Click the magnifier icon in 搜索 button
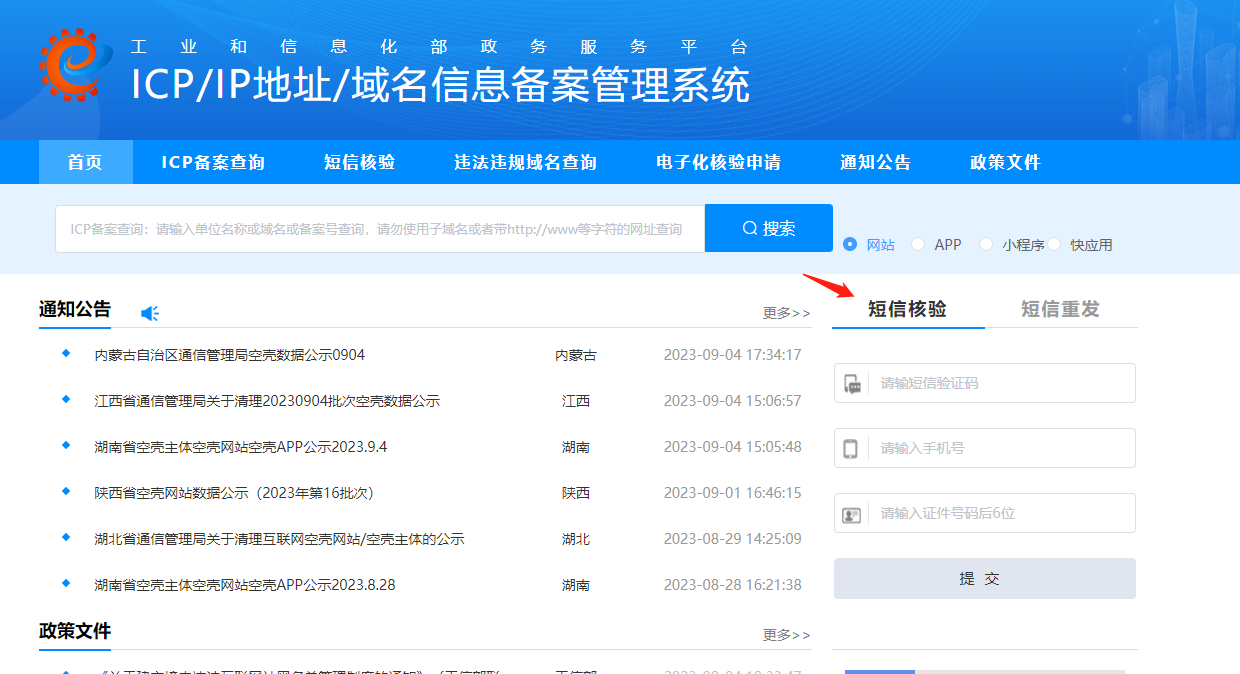Screen dimensions: 1240x674 coord(750,228)
